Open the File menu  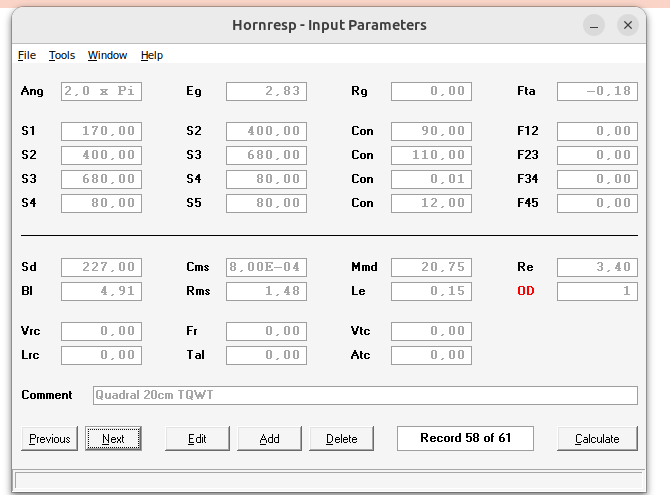(26, 56)
